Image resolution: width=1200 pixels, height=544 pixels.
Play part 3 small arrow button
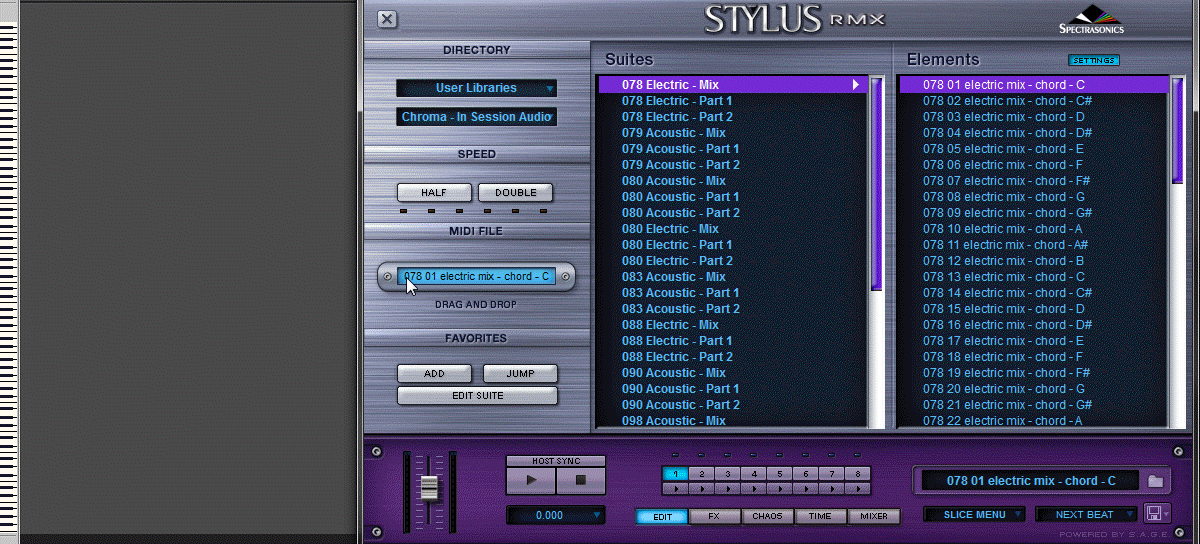click(x=727, y=489)
